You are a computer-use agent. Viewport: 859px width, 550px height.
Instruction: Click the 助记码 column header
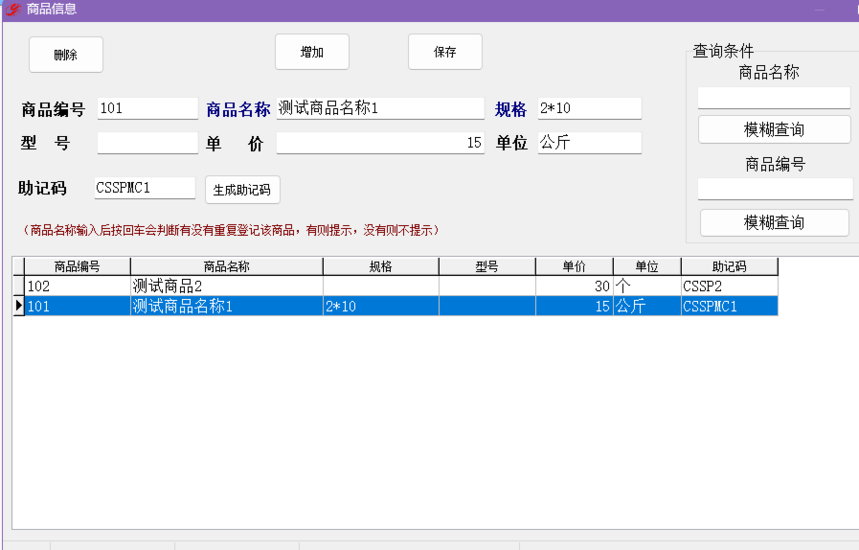pos(729,266)
